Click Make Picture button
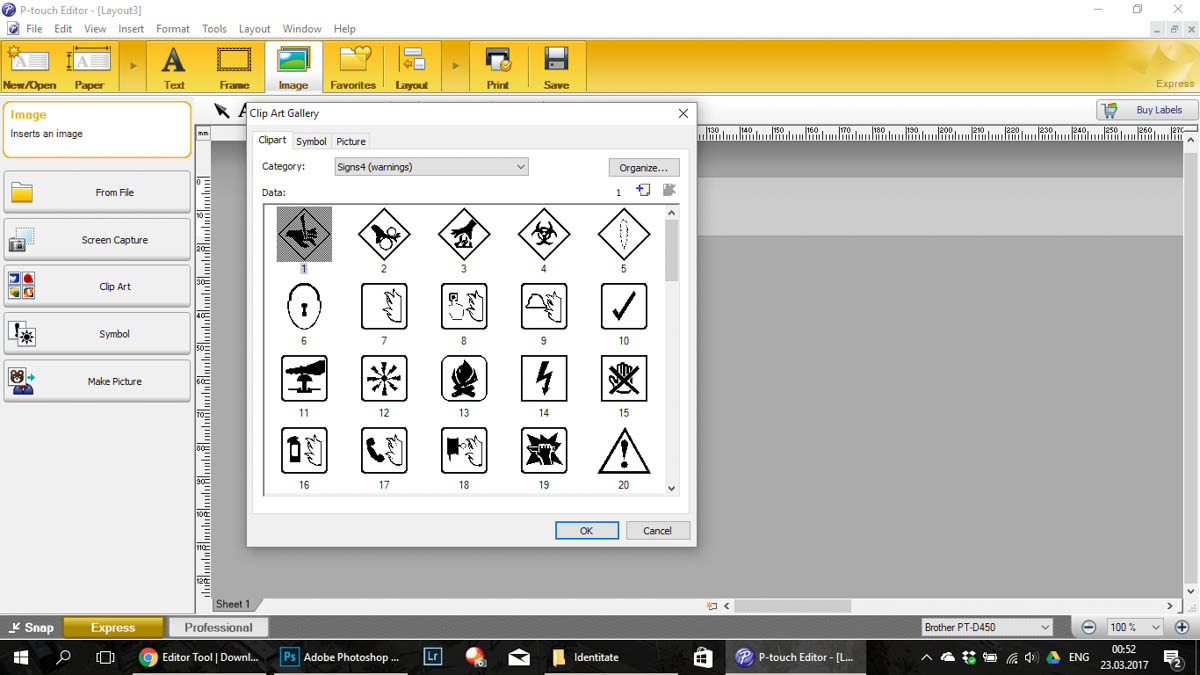The image size is (1200, 675). point(97,381)
